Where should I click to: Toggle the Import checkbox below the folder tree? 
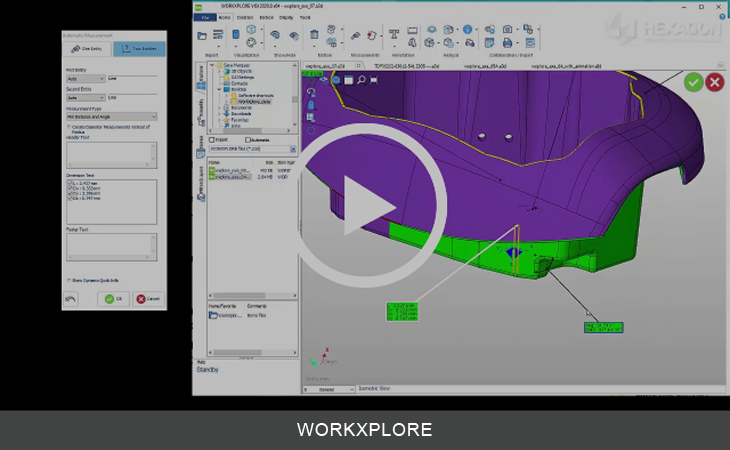[212, 140]
